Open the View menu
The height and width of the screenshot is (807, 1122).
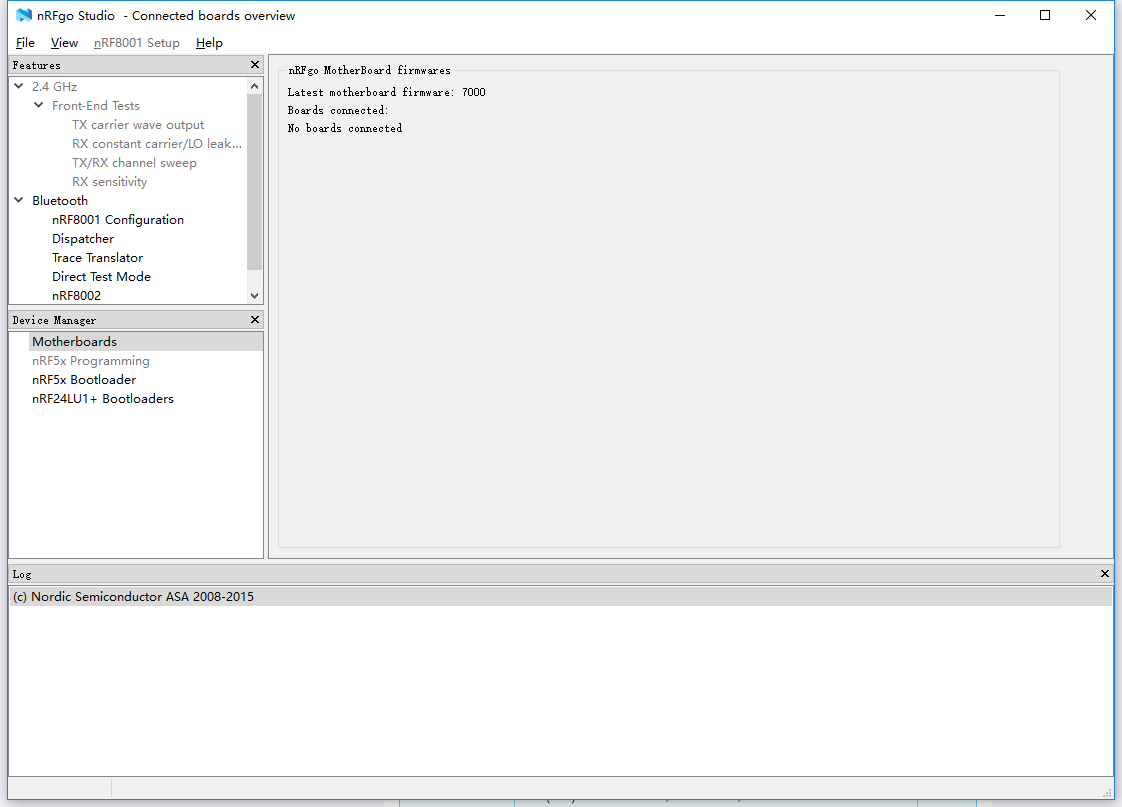[64, 43]
